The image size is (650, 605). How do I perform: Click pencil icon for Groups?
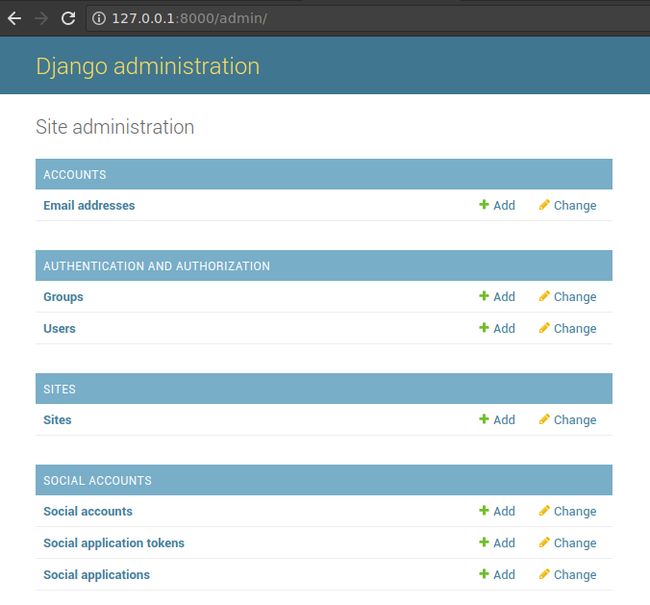pyautogui.click(x=544, y=296)
